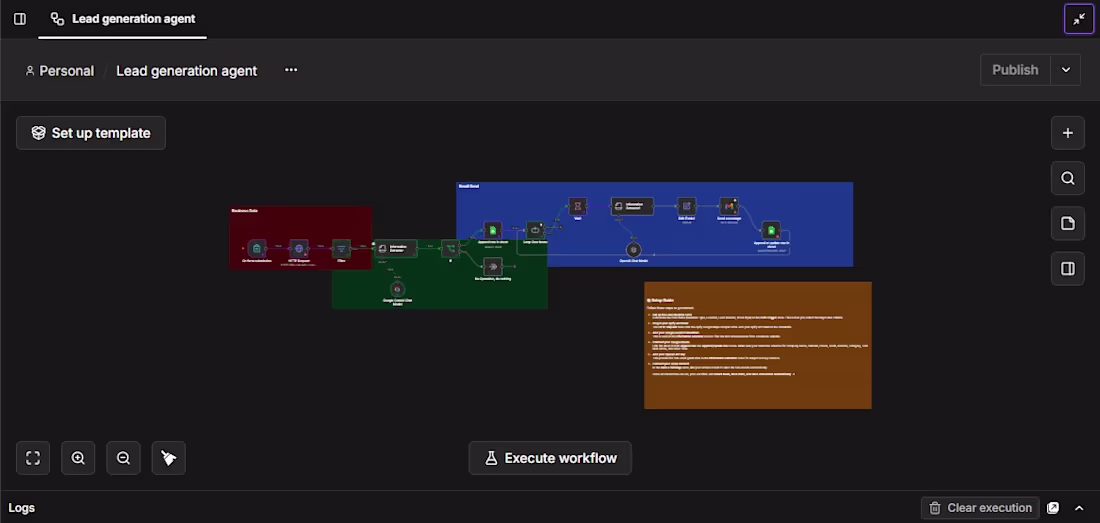Select the Wait hourglass node
This screenshot has width=1100, height=523.
577,206
